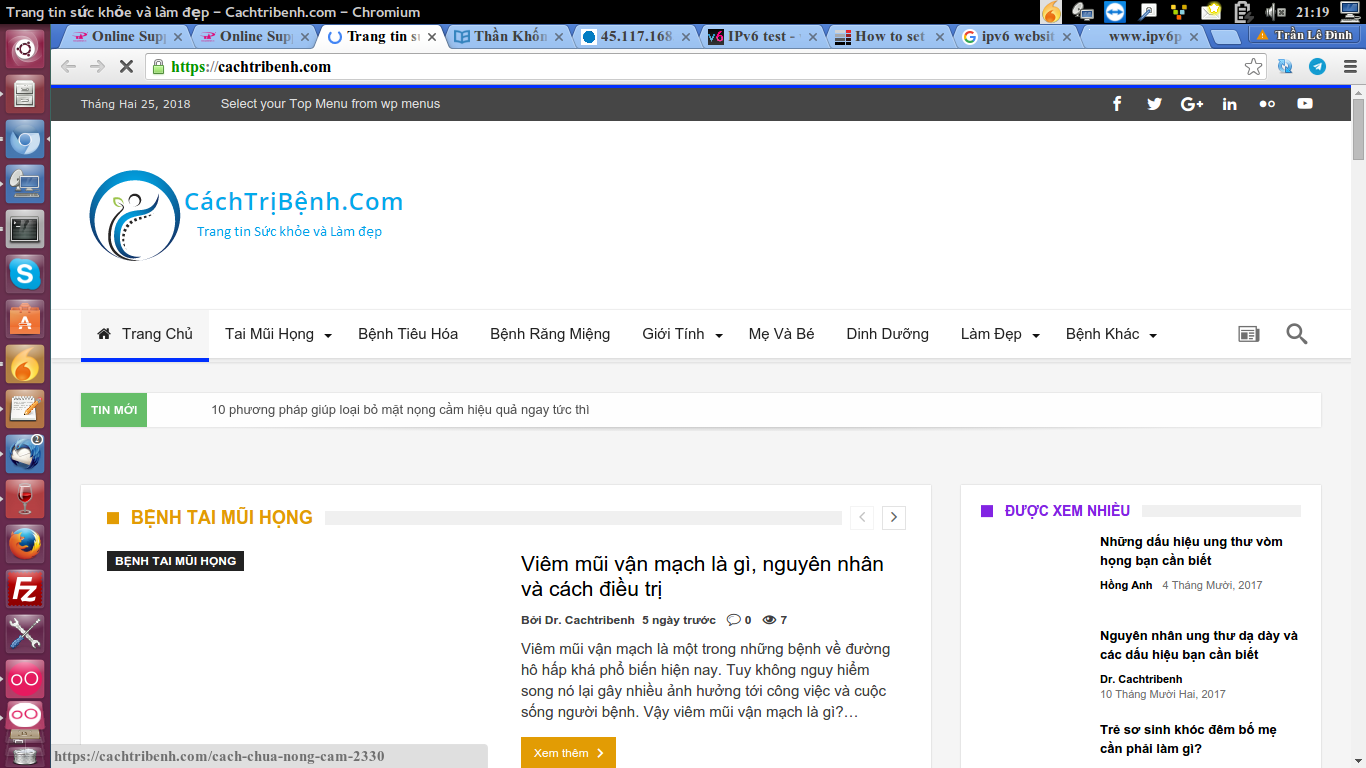Go to the Bệnh Tiêu Hóa section
This screenshot has height=768, width=1366.
pyautogui.click(x=408, y=334)
